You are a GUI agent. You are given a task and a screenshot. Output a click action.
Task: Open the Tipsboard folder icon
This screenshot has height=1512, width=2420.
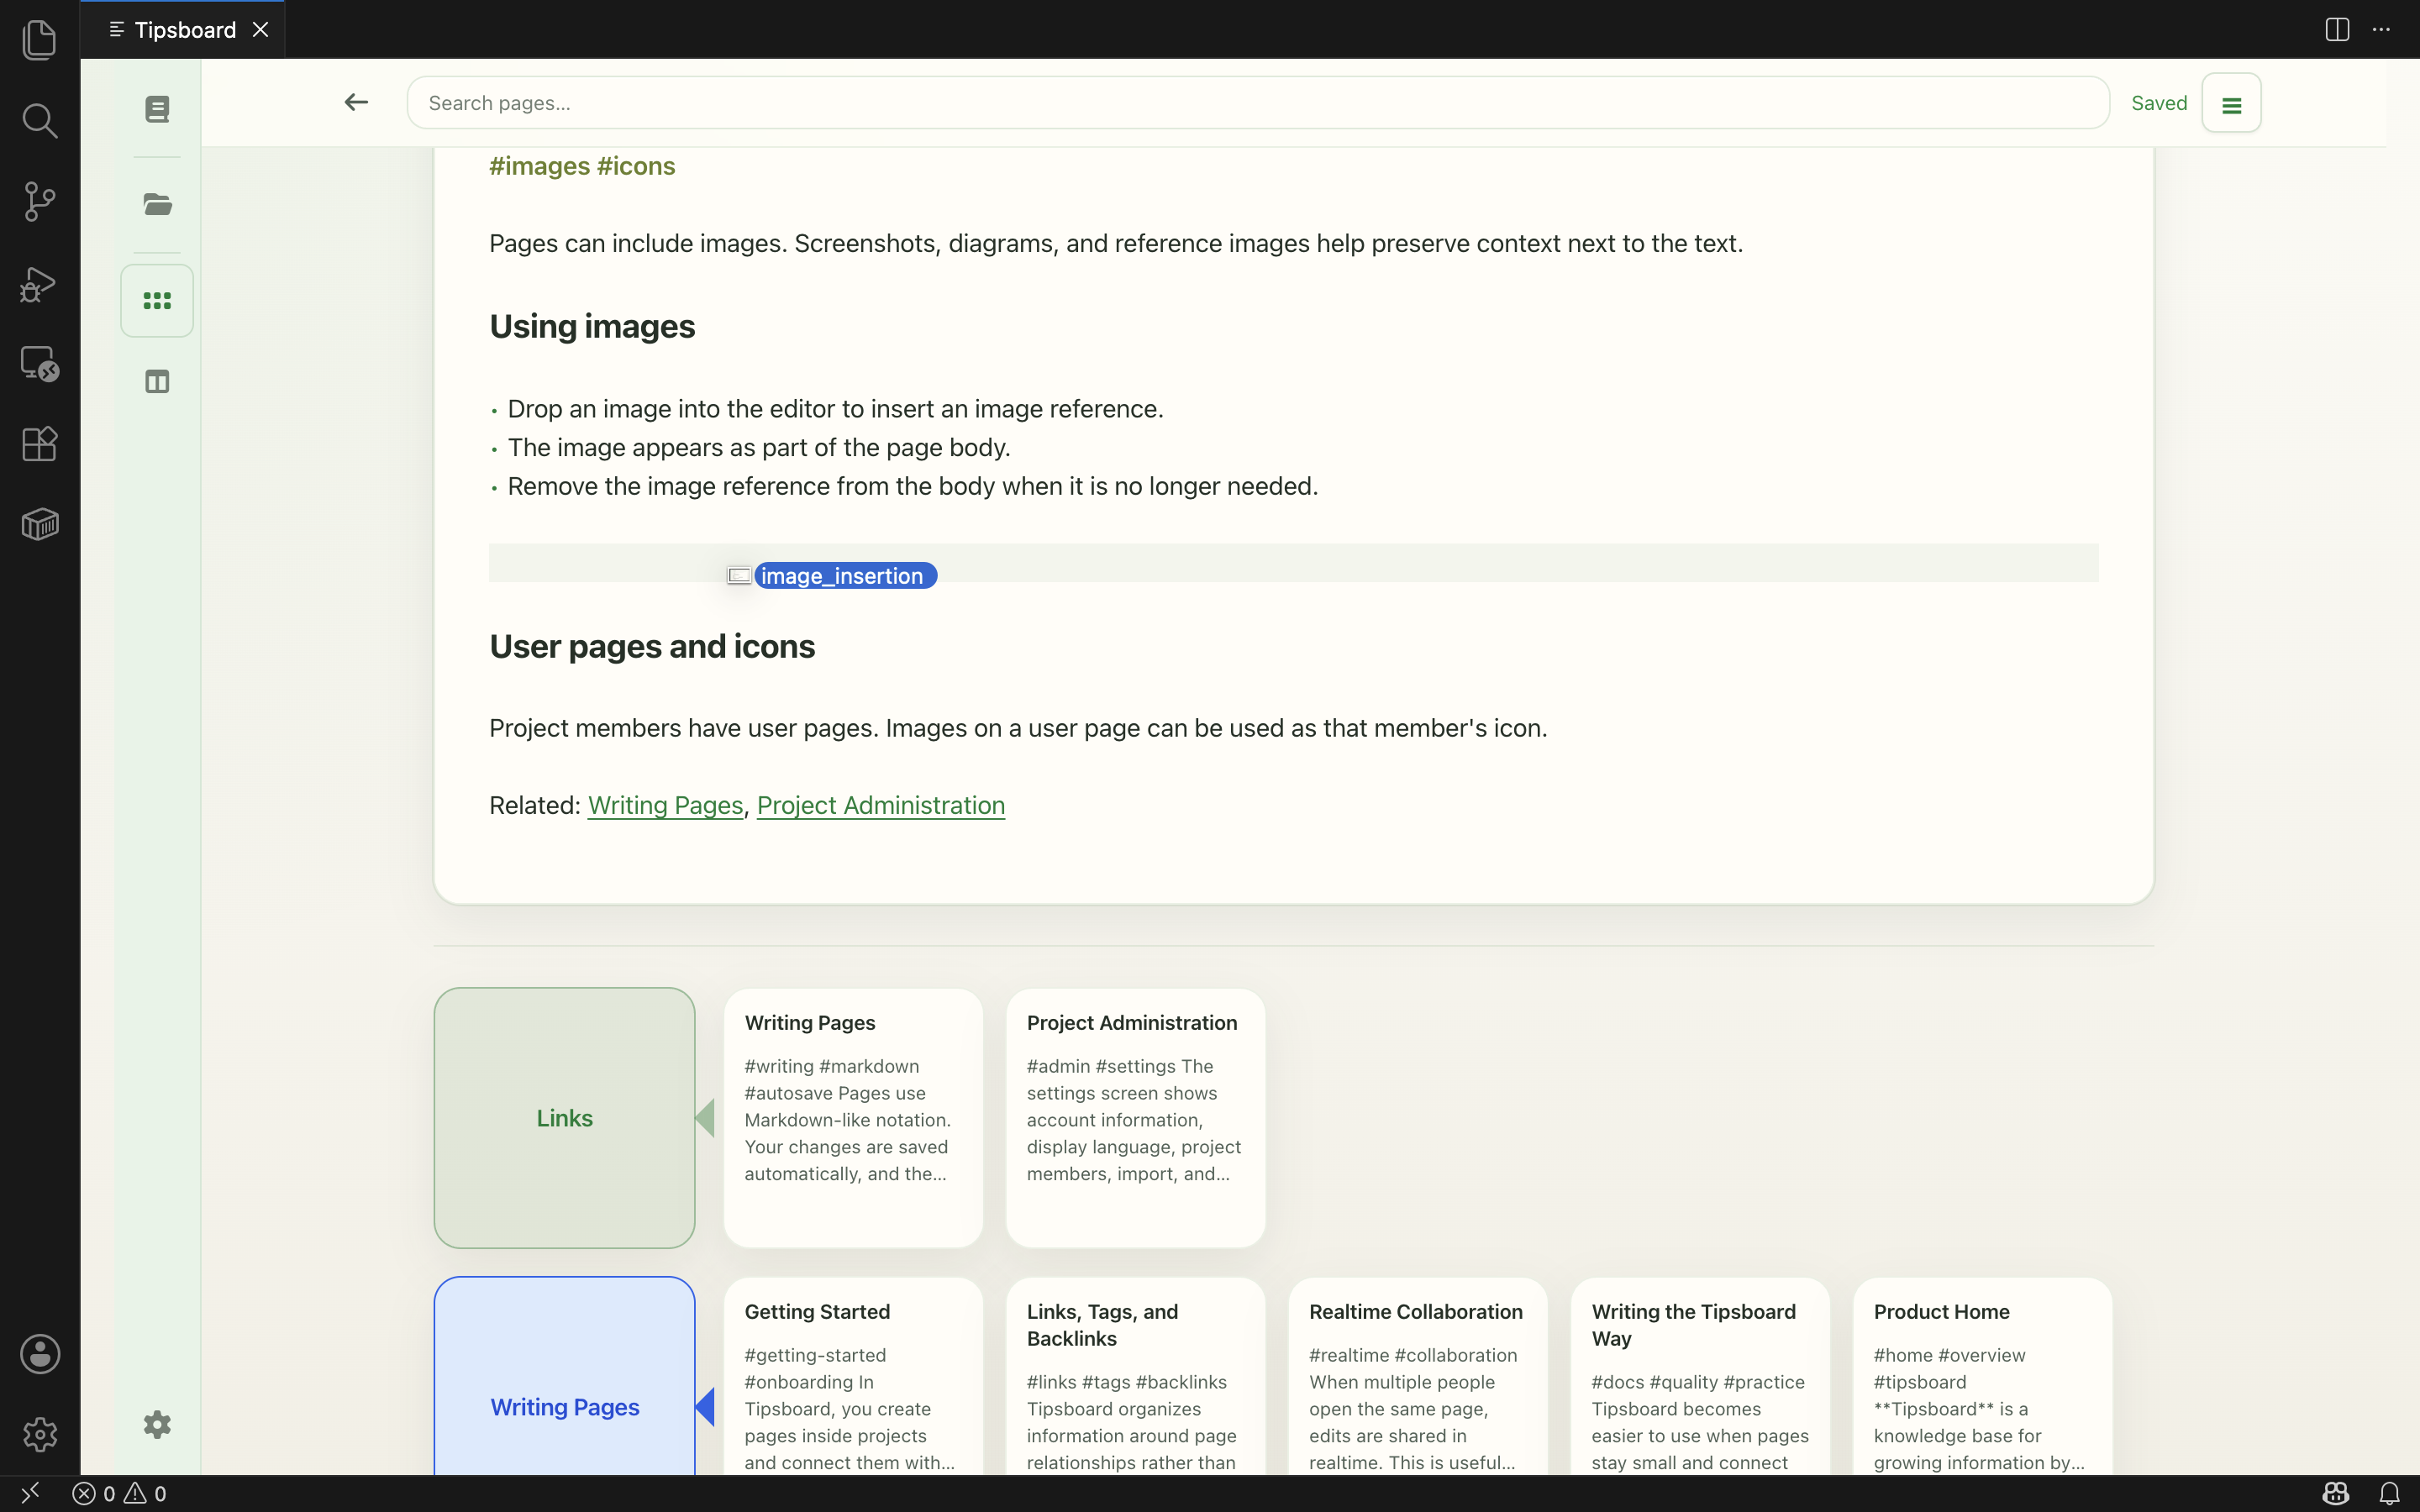157,205
